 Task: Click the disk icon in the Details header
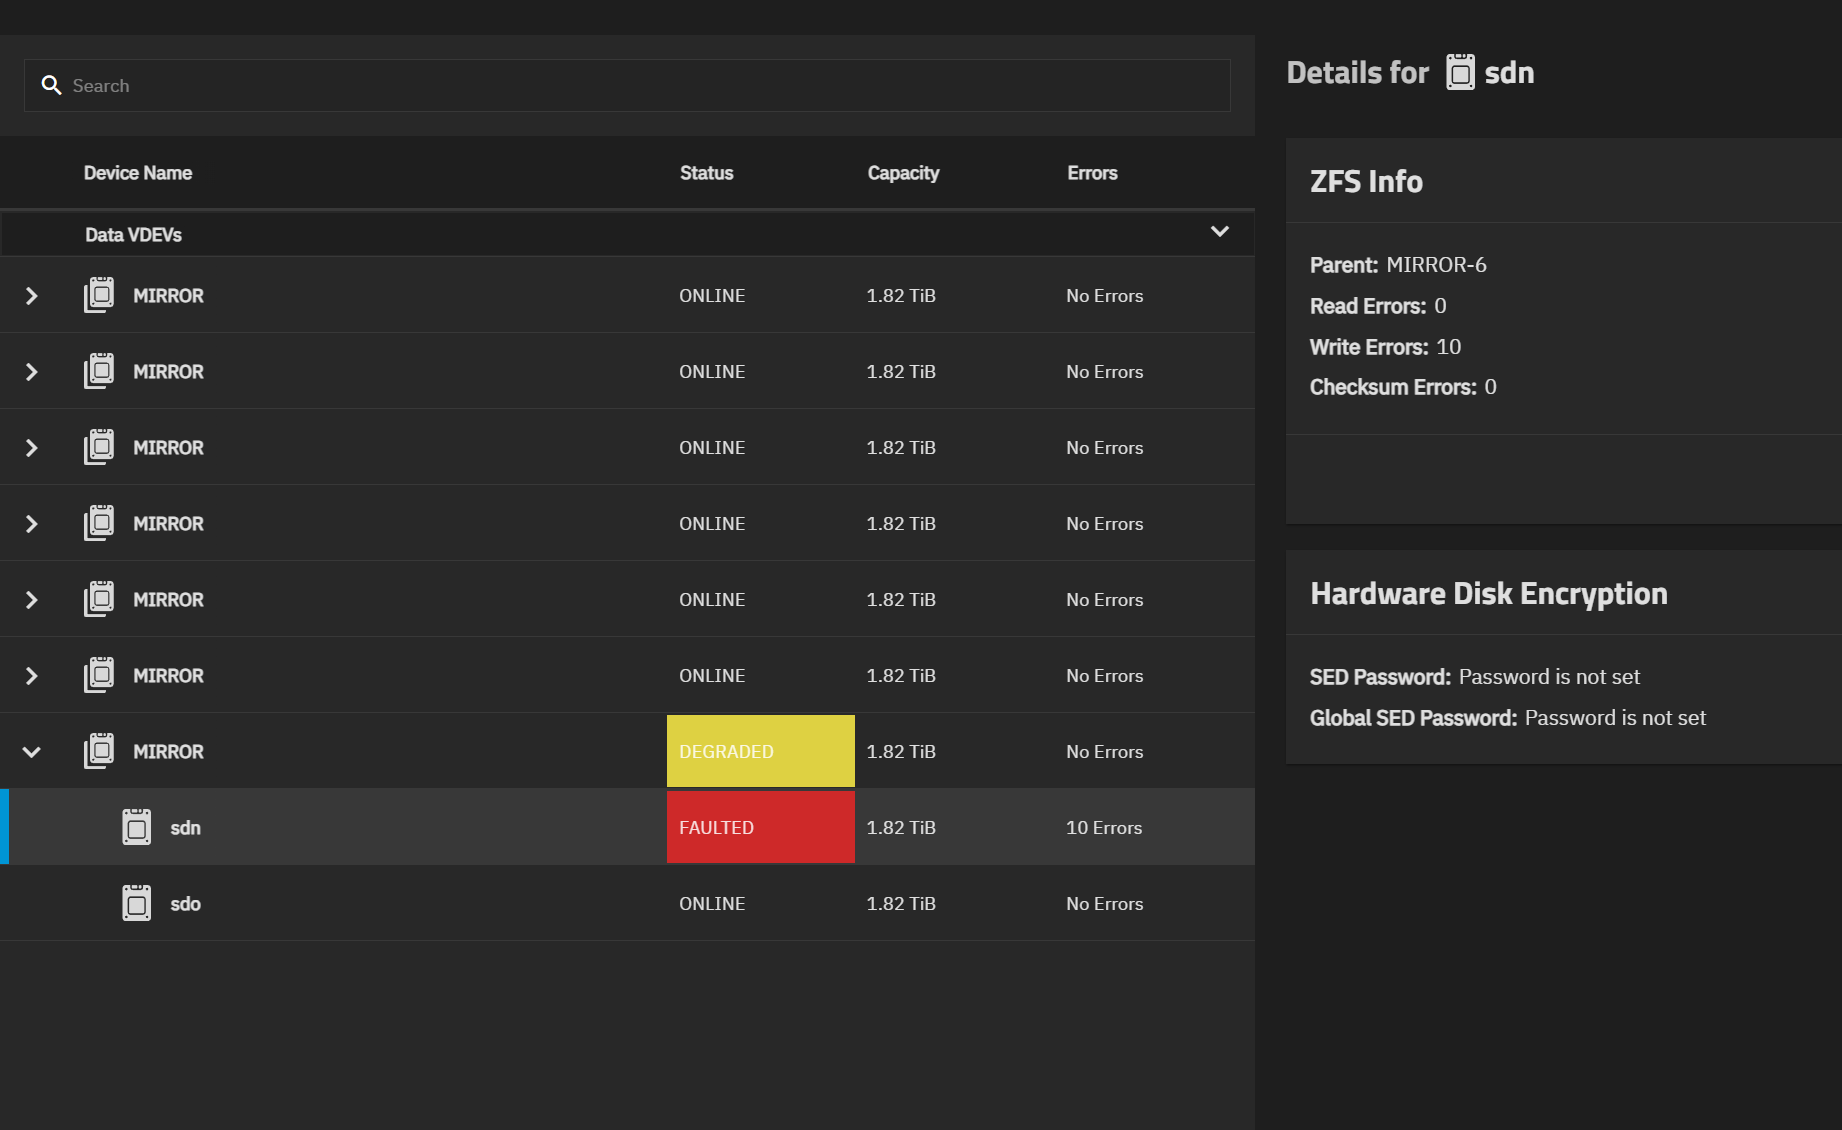coord(1460,73)
